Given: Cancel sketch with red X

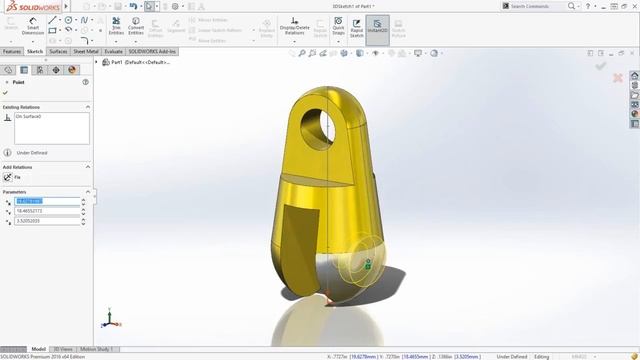Looking at the screenshot, I should [618, 78].
